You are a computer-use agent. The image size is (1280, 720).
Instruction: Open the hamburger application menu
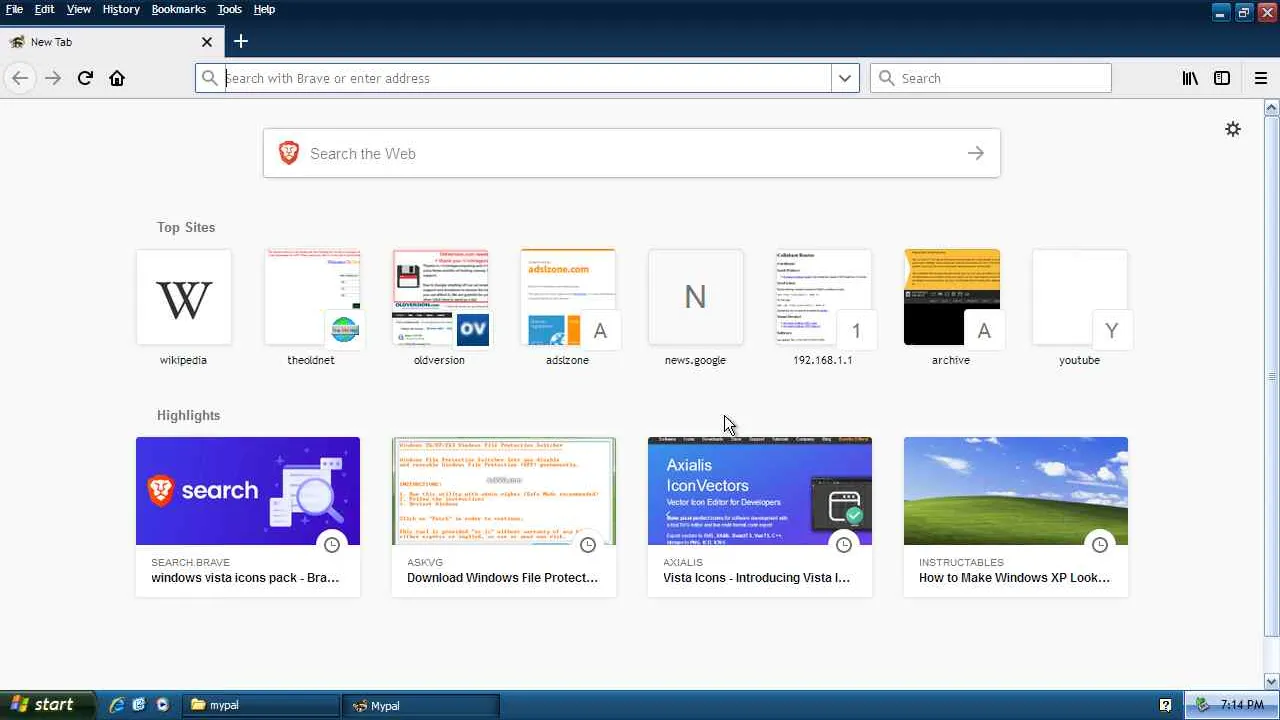[1261, 78]
